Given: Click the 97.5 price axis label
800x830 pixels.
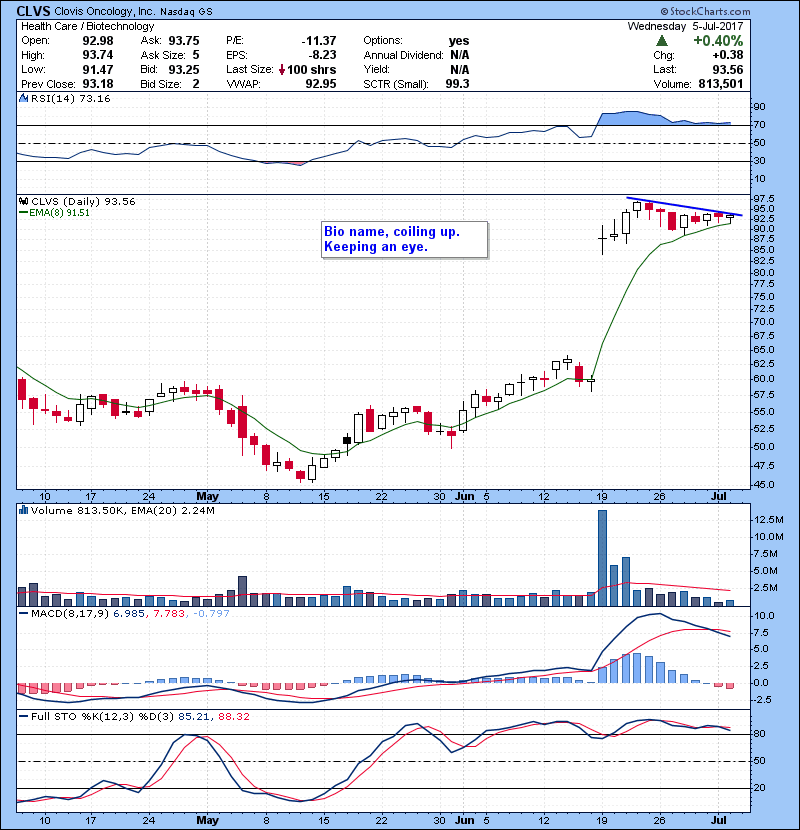Looking at the screenshot, I should (x=763, y=199).
